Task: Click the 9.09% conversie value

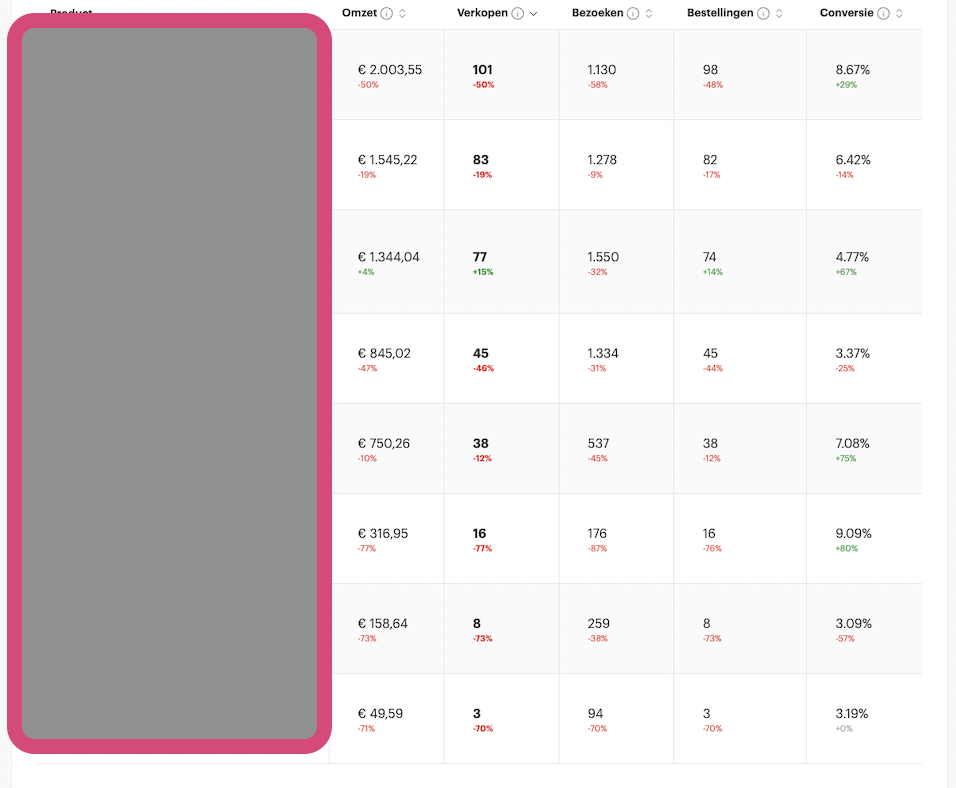Action: [854, 534]
